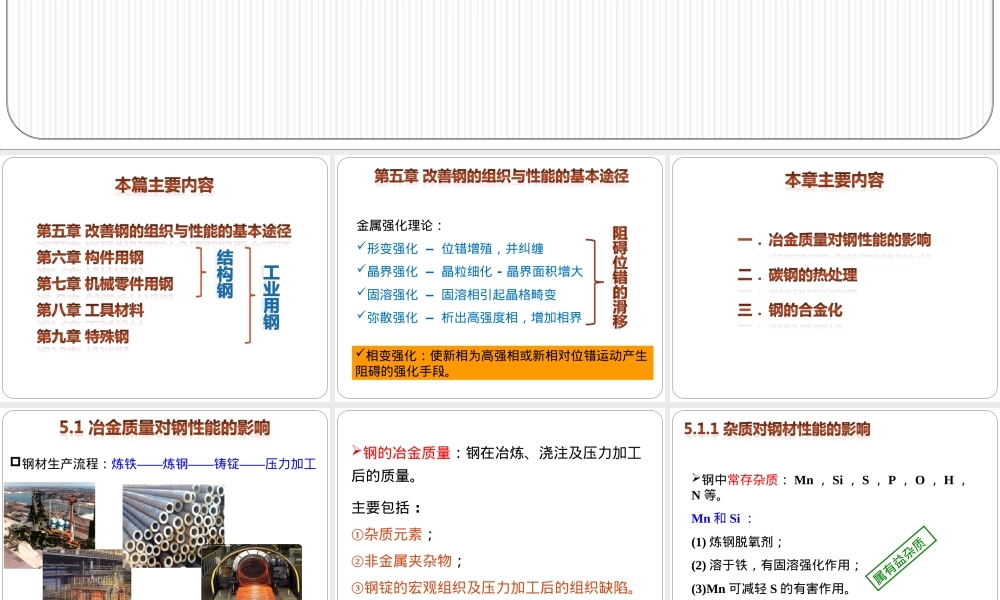Click the green stamp 属有益杂质
Screen dimensions: 1000x600
point(901,558)
